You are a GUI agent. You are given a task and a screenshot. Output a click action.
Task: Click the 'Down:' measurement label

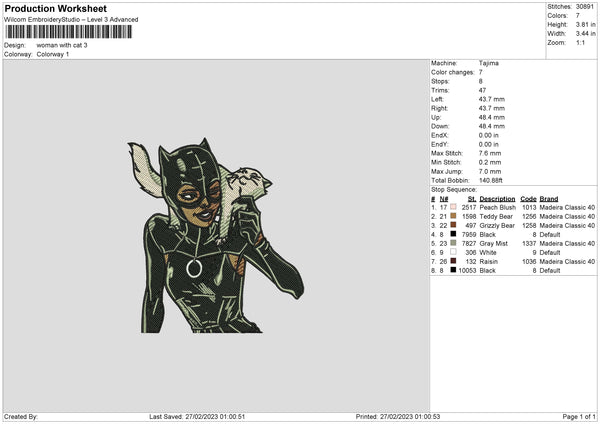click(x=440, y=126)
